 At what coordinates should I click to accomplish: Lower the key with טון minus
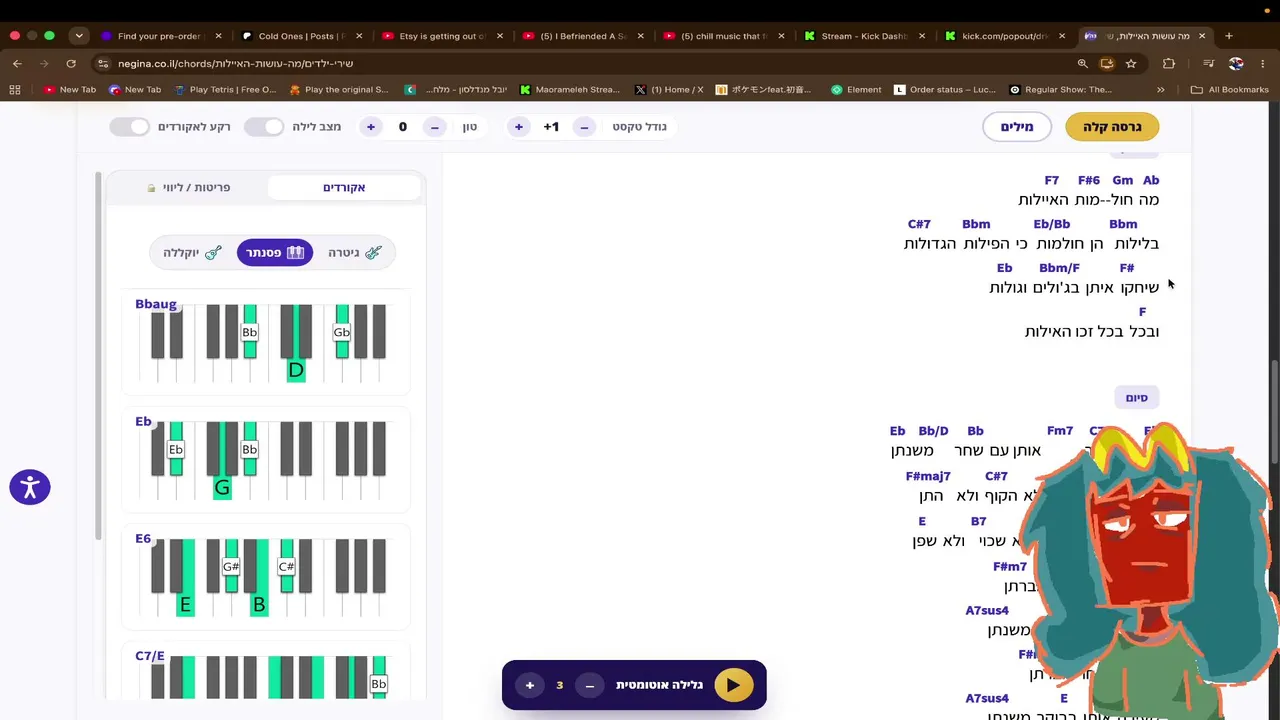(x=435, y=127)
